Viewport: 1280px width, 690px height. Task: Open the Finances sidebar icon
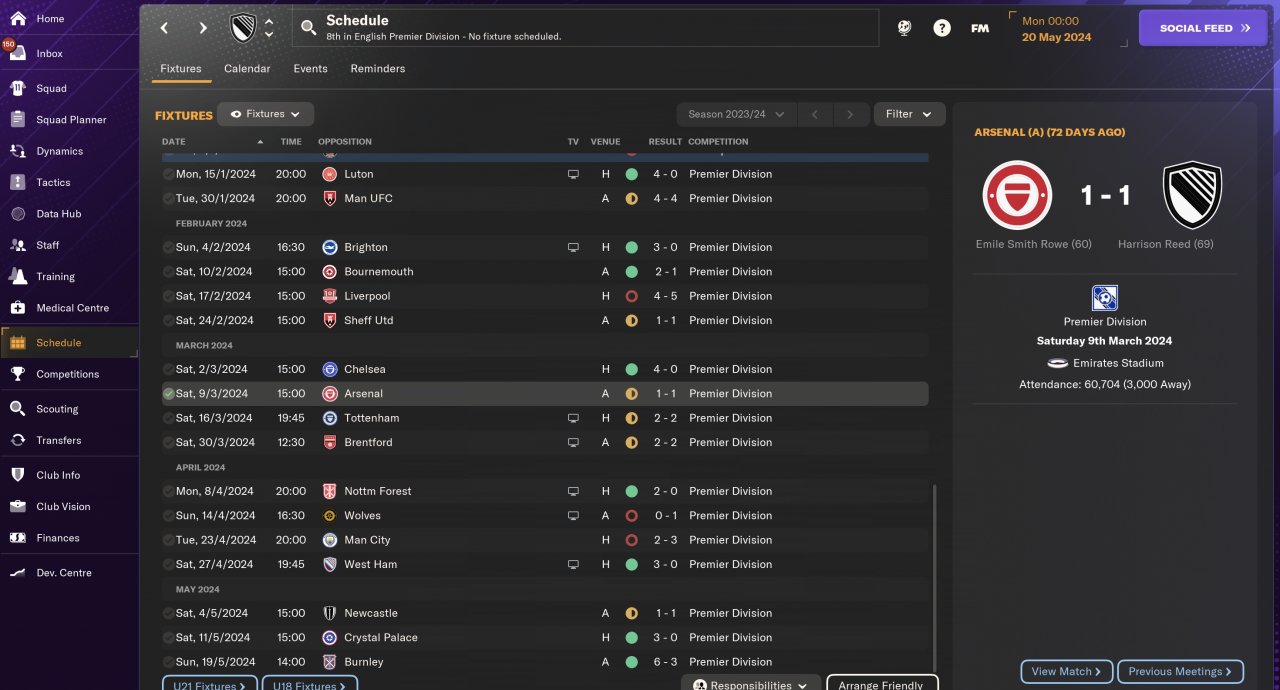point(18,538)
